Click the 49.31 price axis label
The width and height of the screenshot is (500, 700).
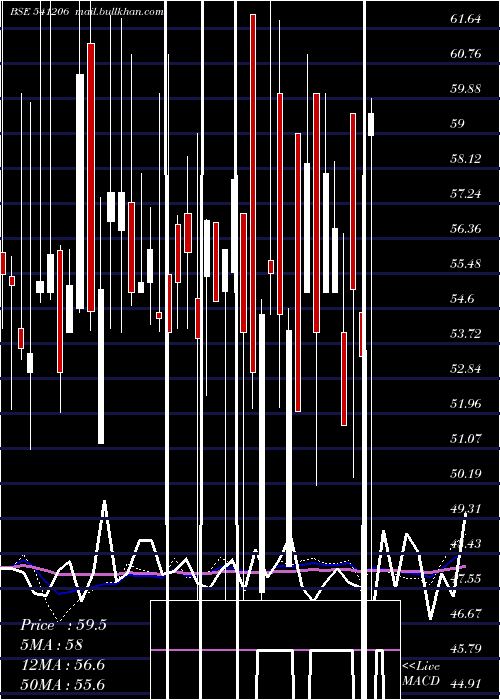(466, 508)
